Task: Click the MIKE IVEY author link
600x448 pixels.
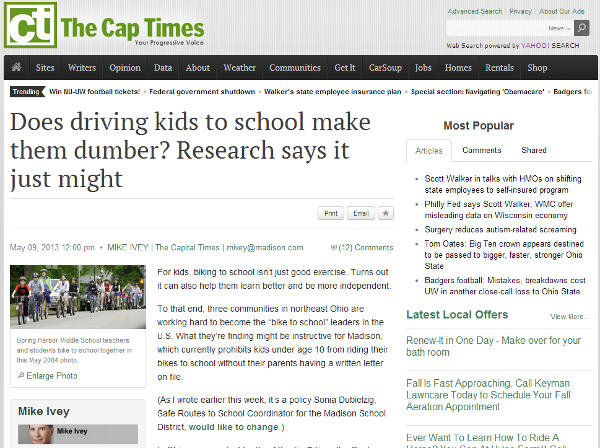Action: (x=128, y=248)
